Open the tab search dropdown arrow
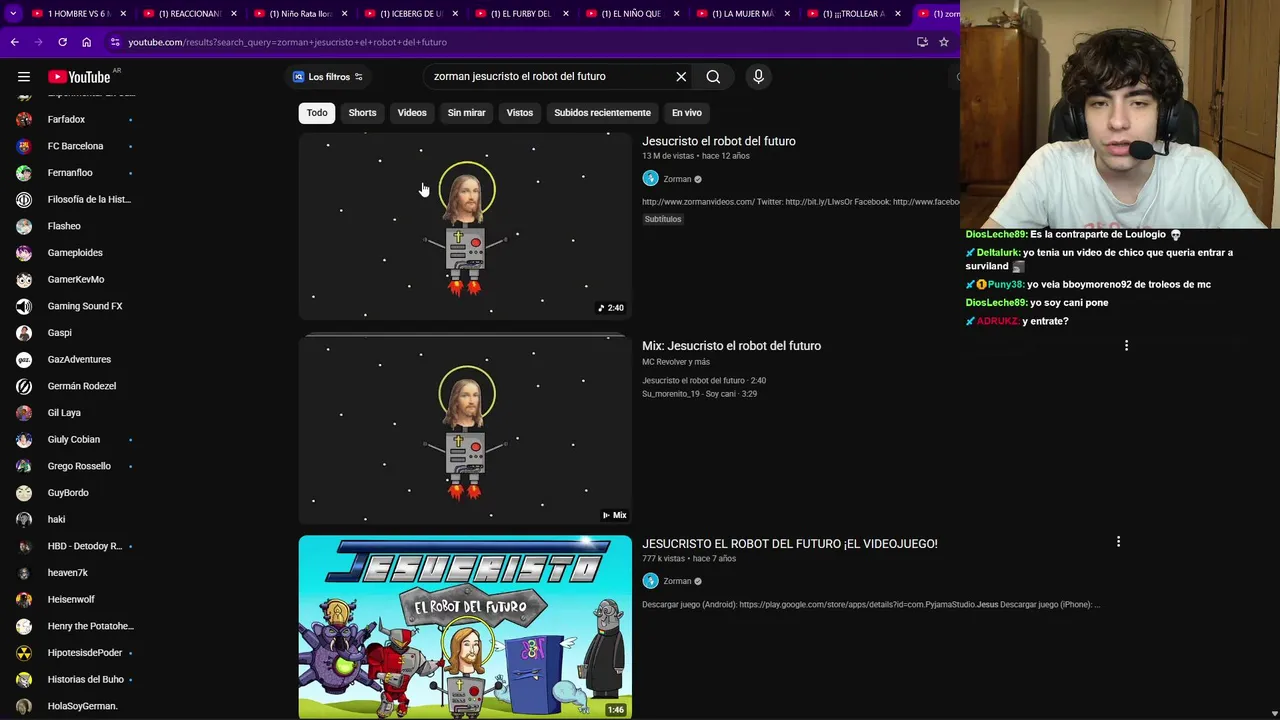Image resolution: width=1280 pixels, height=720 pixels. [13, 14]
